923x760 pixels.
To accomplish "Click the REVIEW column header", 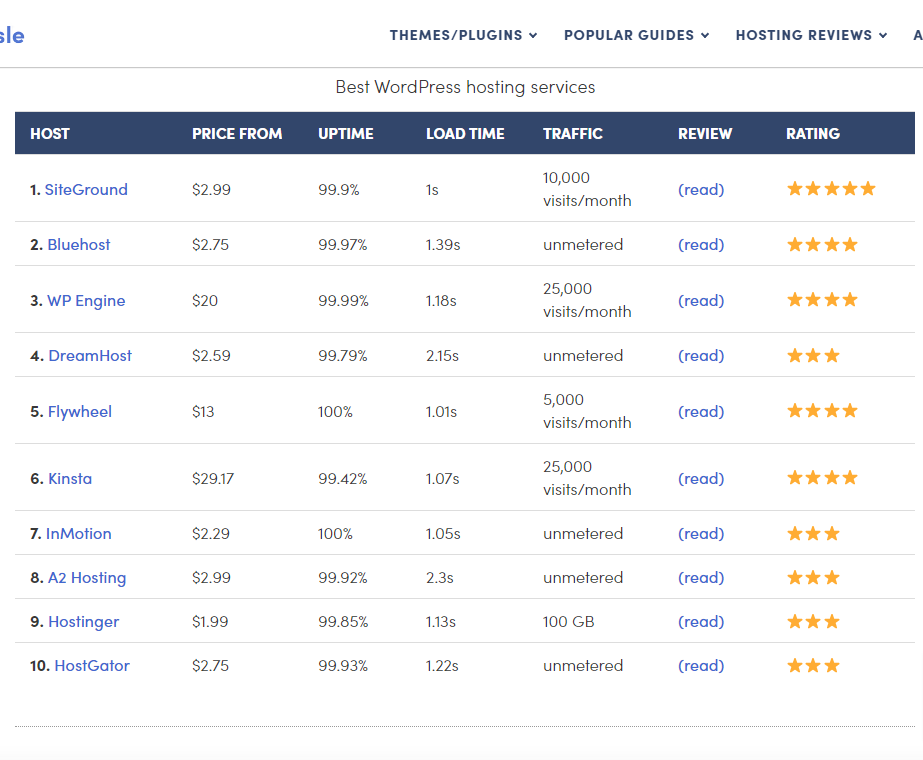I will pyautogui.click(x=705, y=134).
